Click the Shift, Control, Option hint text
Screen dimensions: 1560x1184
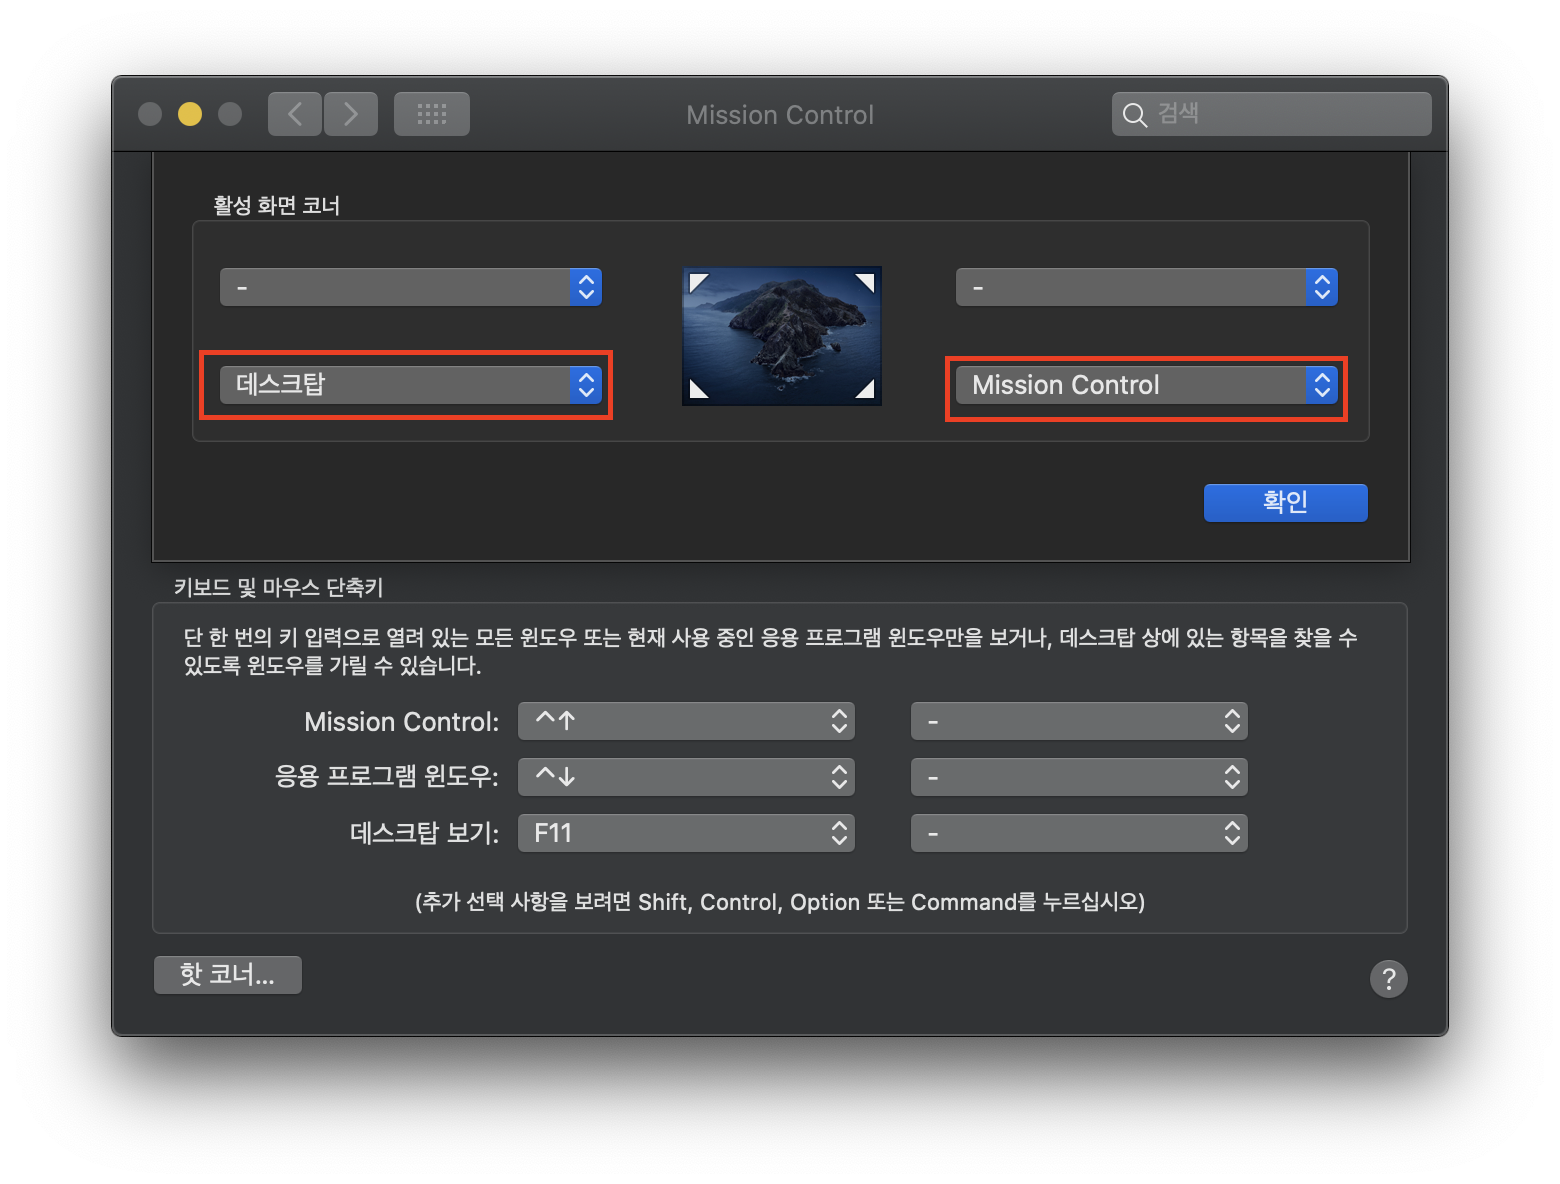[780, 902]
